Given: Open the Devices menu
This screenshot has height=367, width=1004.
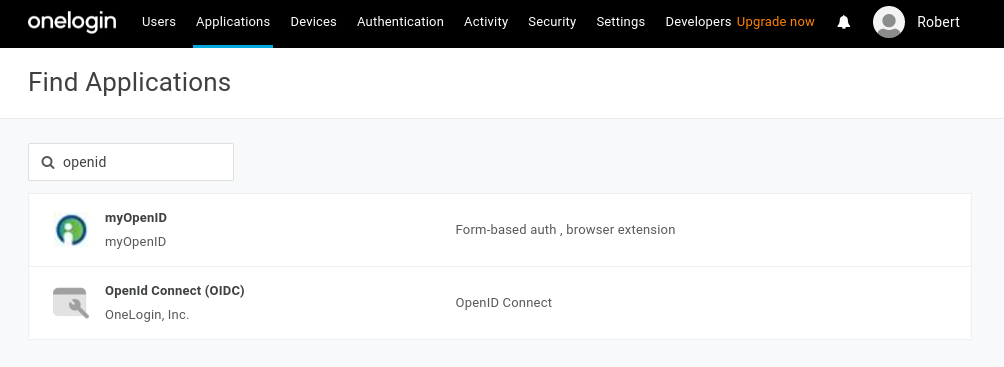Looking at the screenshot, I should pos(313,22).
